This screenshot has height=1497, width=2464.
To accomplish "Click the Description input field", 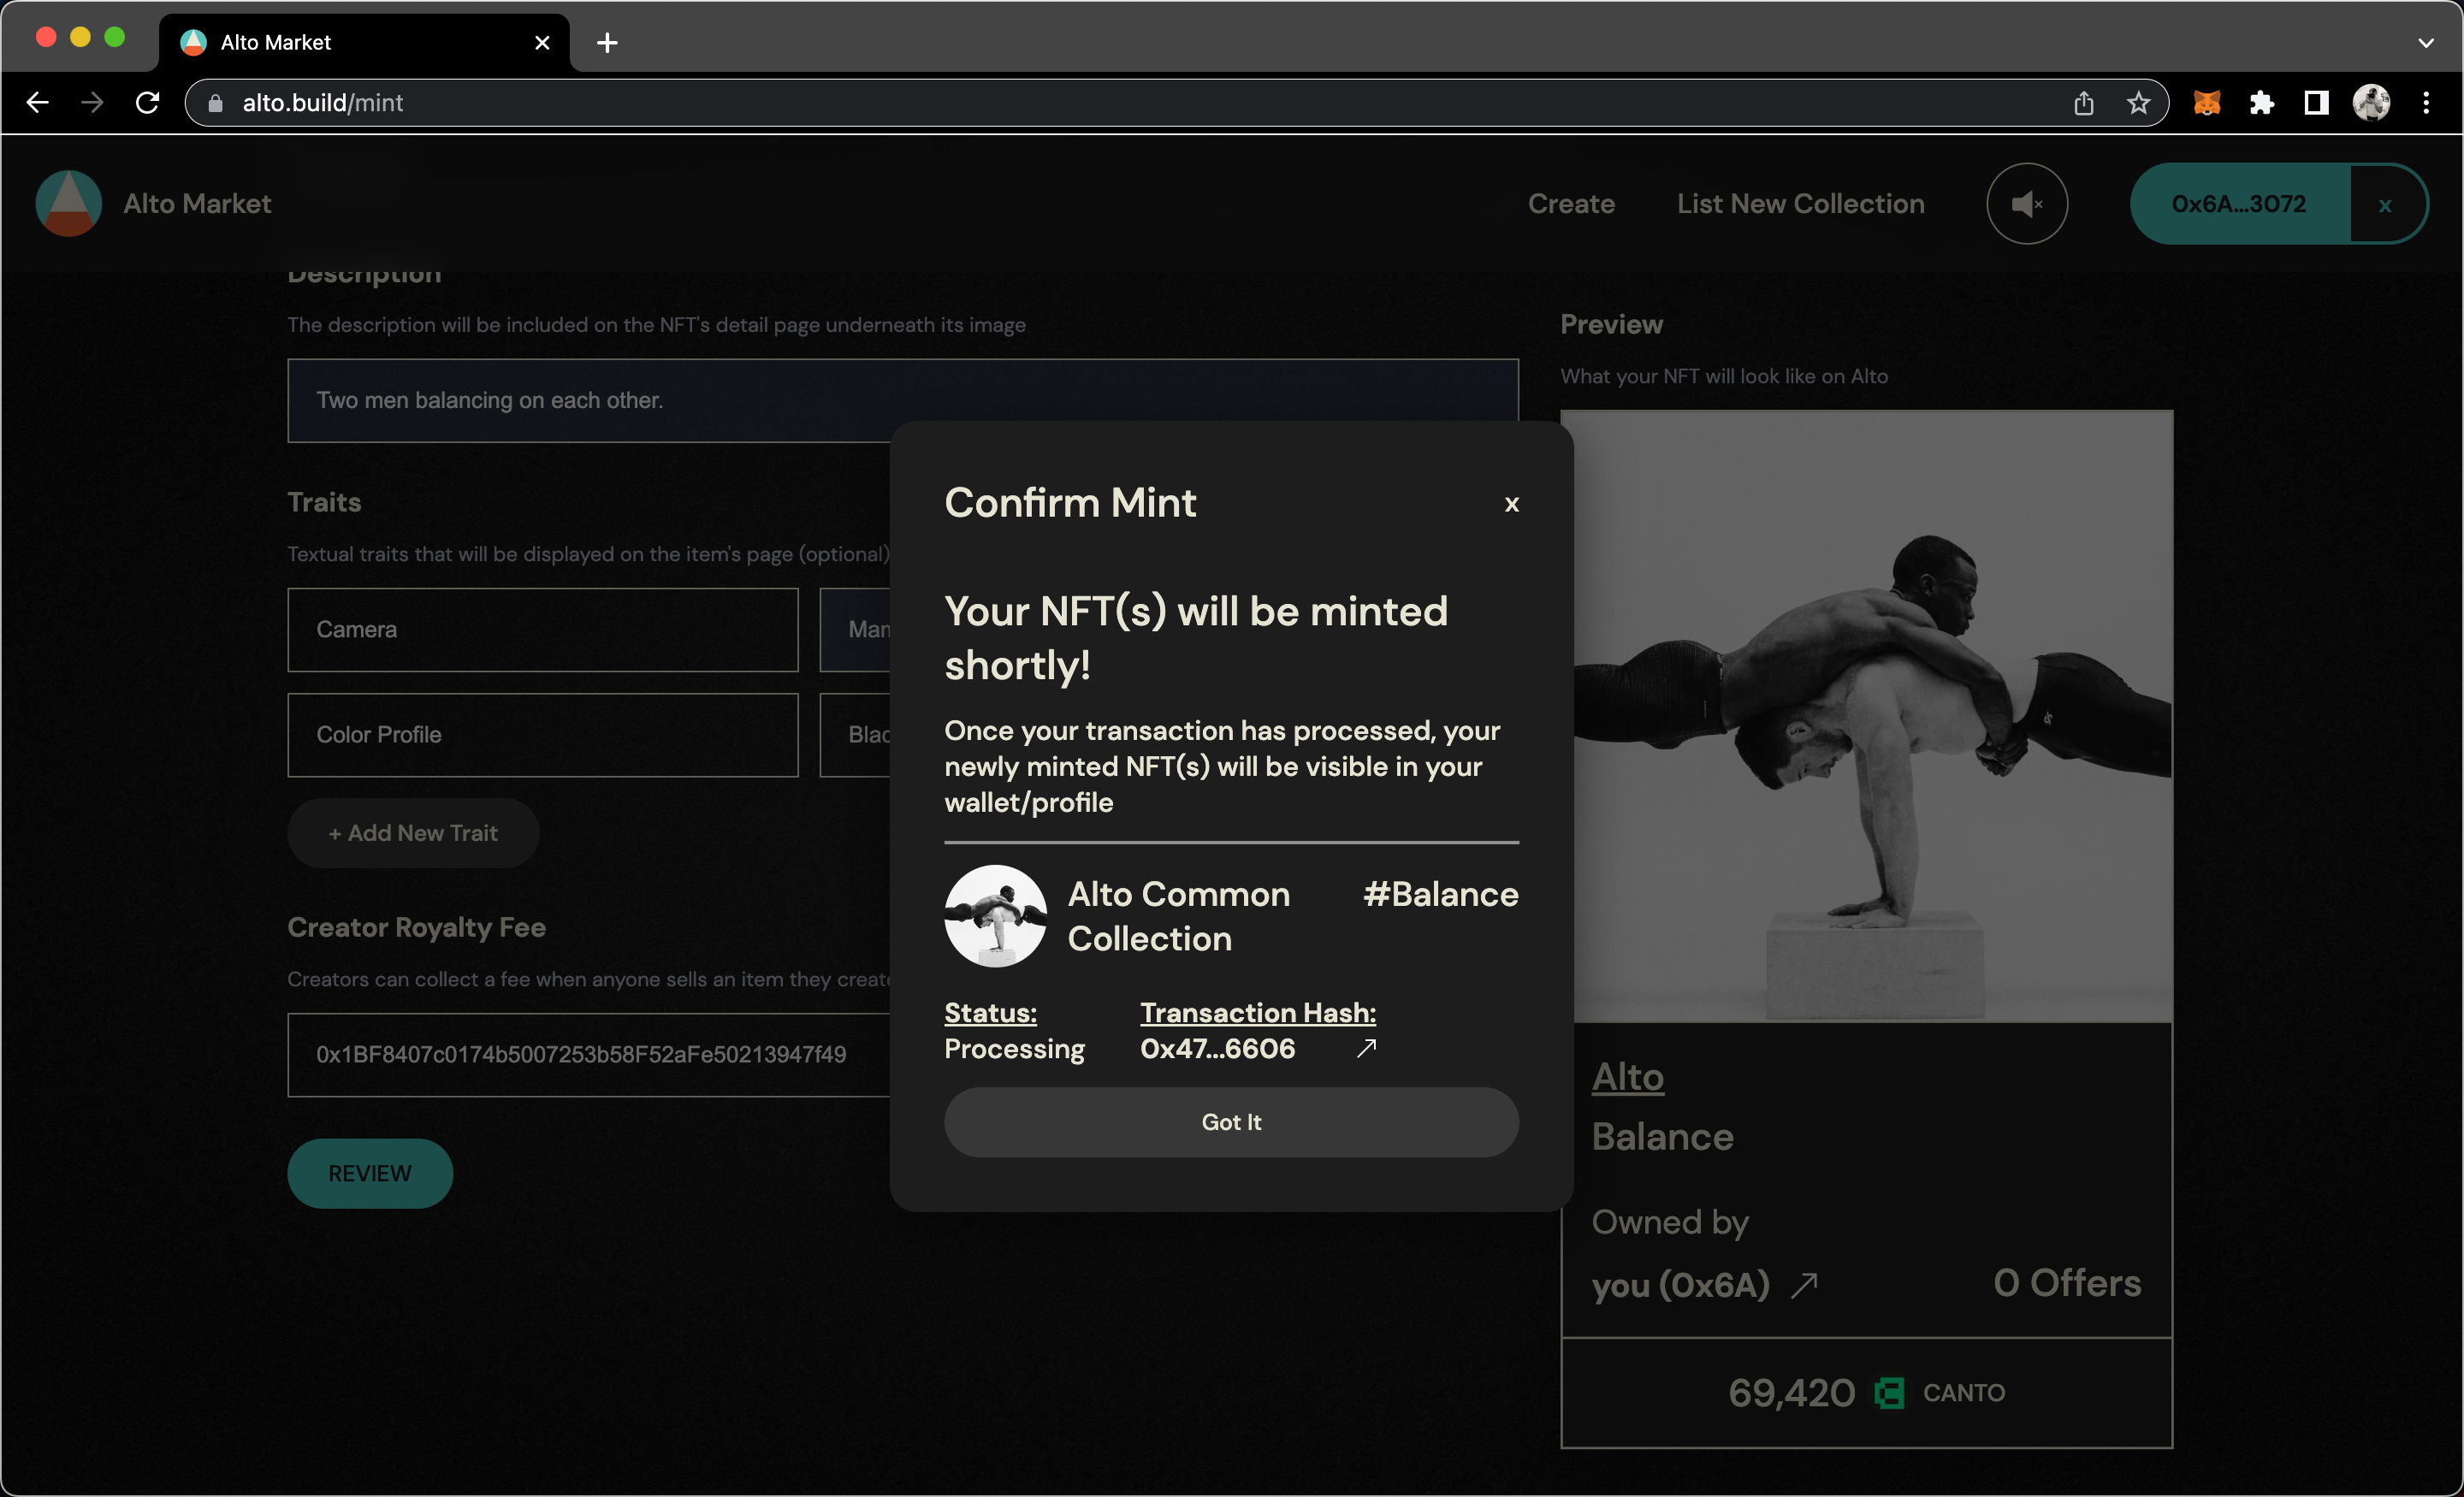I will (x=902, y=400).
